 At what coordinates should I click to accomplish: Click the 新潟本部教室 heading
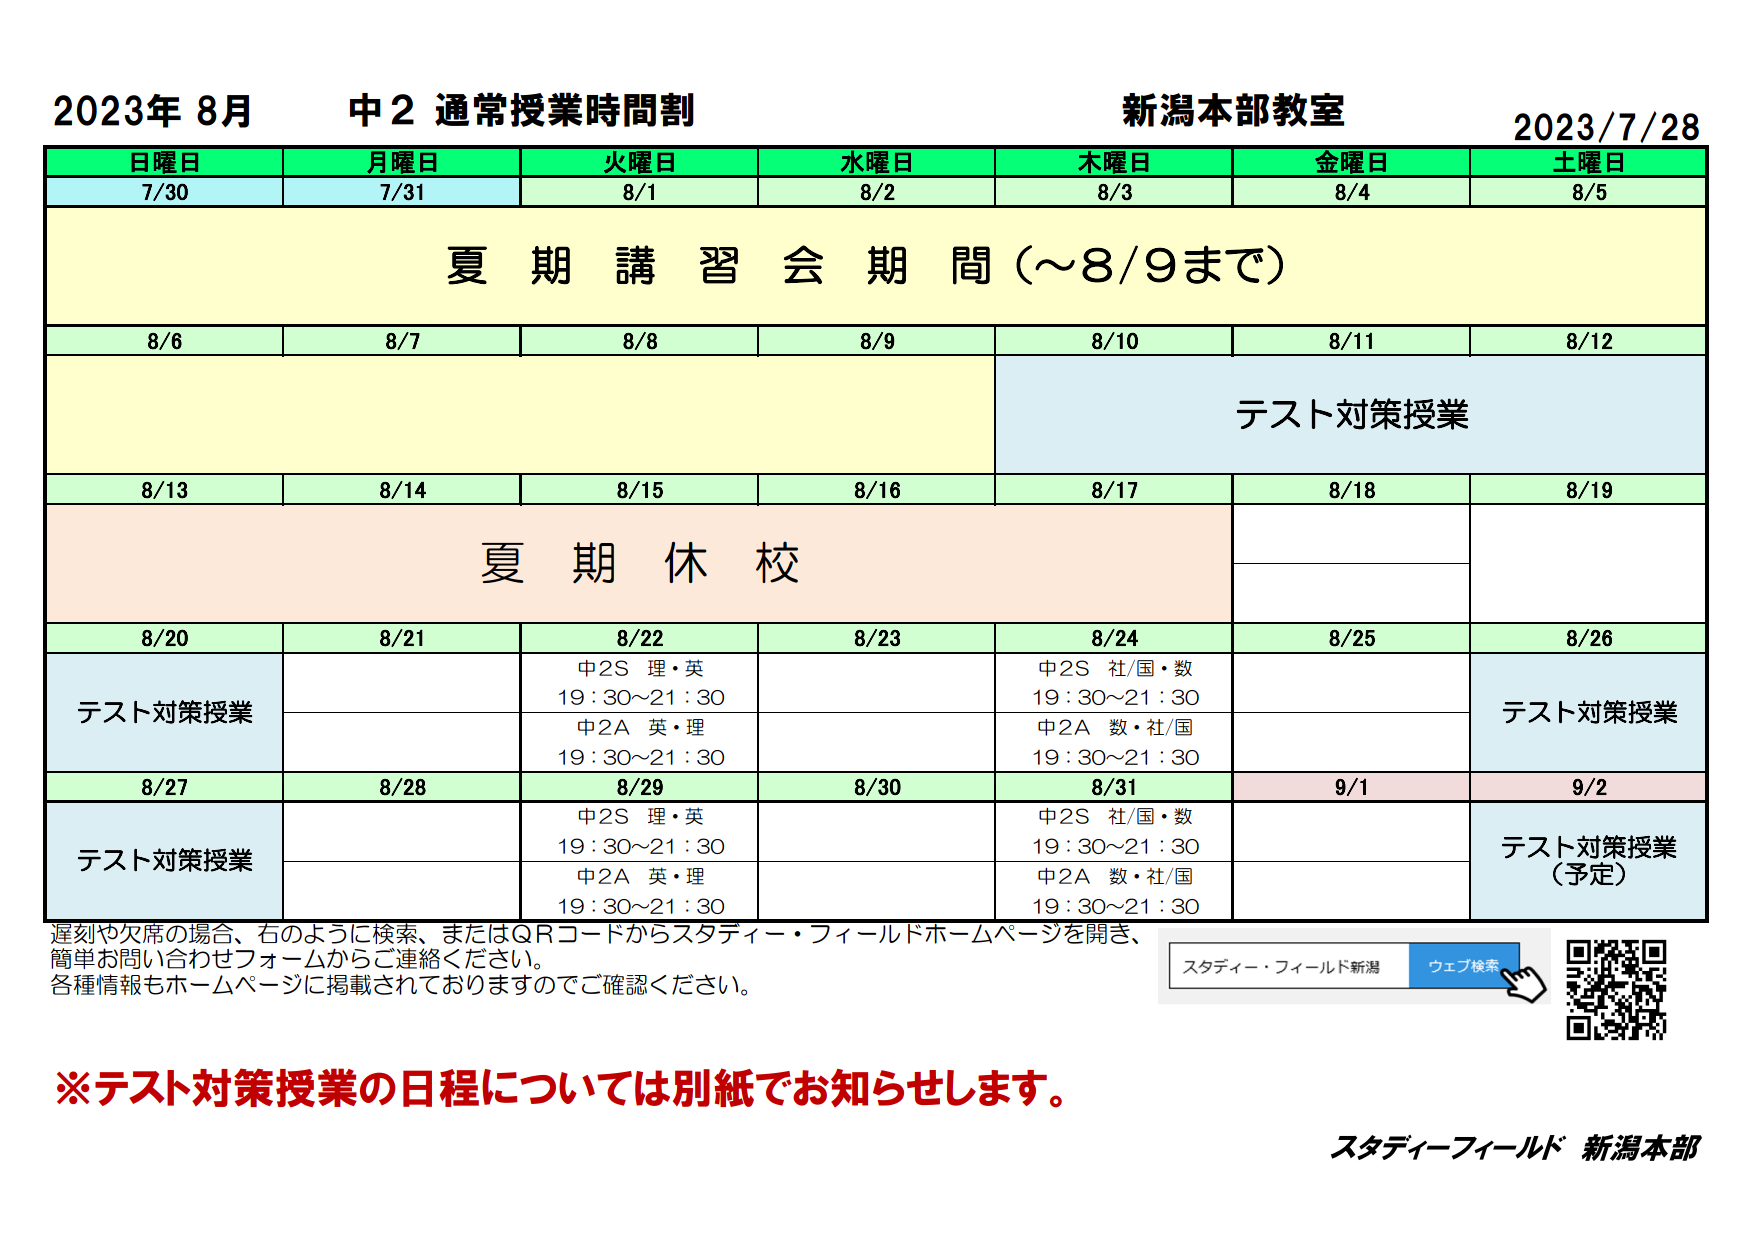point(1233,110)
